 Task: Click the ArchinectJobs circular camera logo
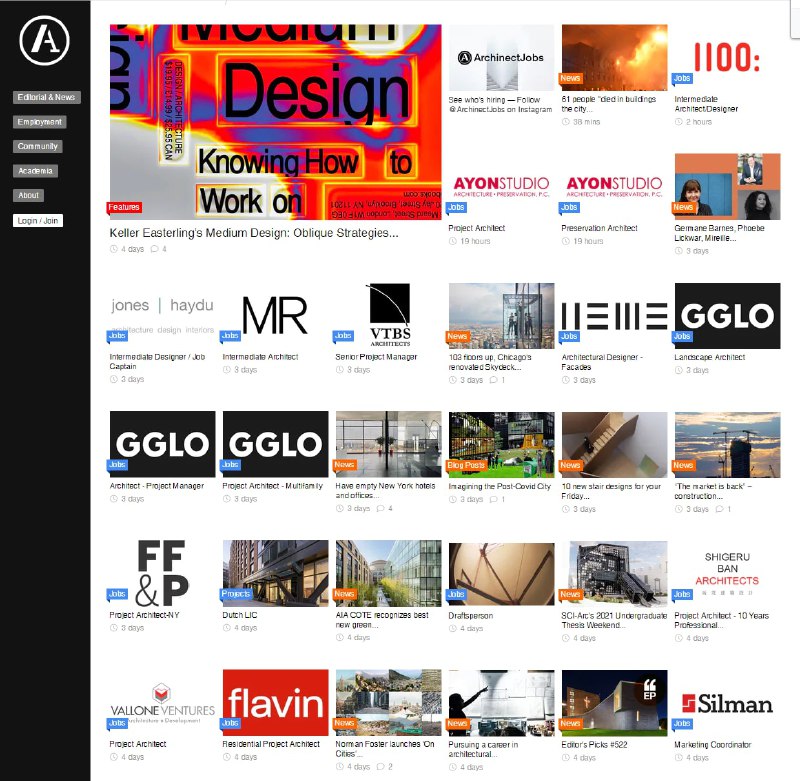(x=463, y=57)
